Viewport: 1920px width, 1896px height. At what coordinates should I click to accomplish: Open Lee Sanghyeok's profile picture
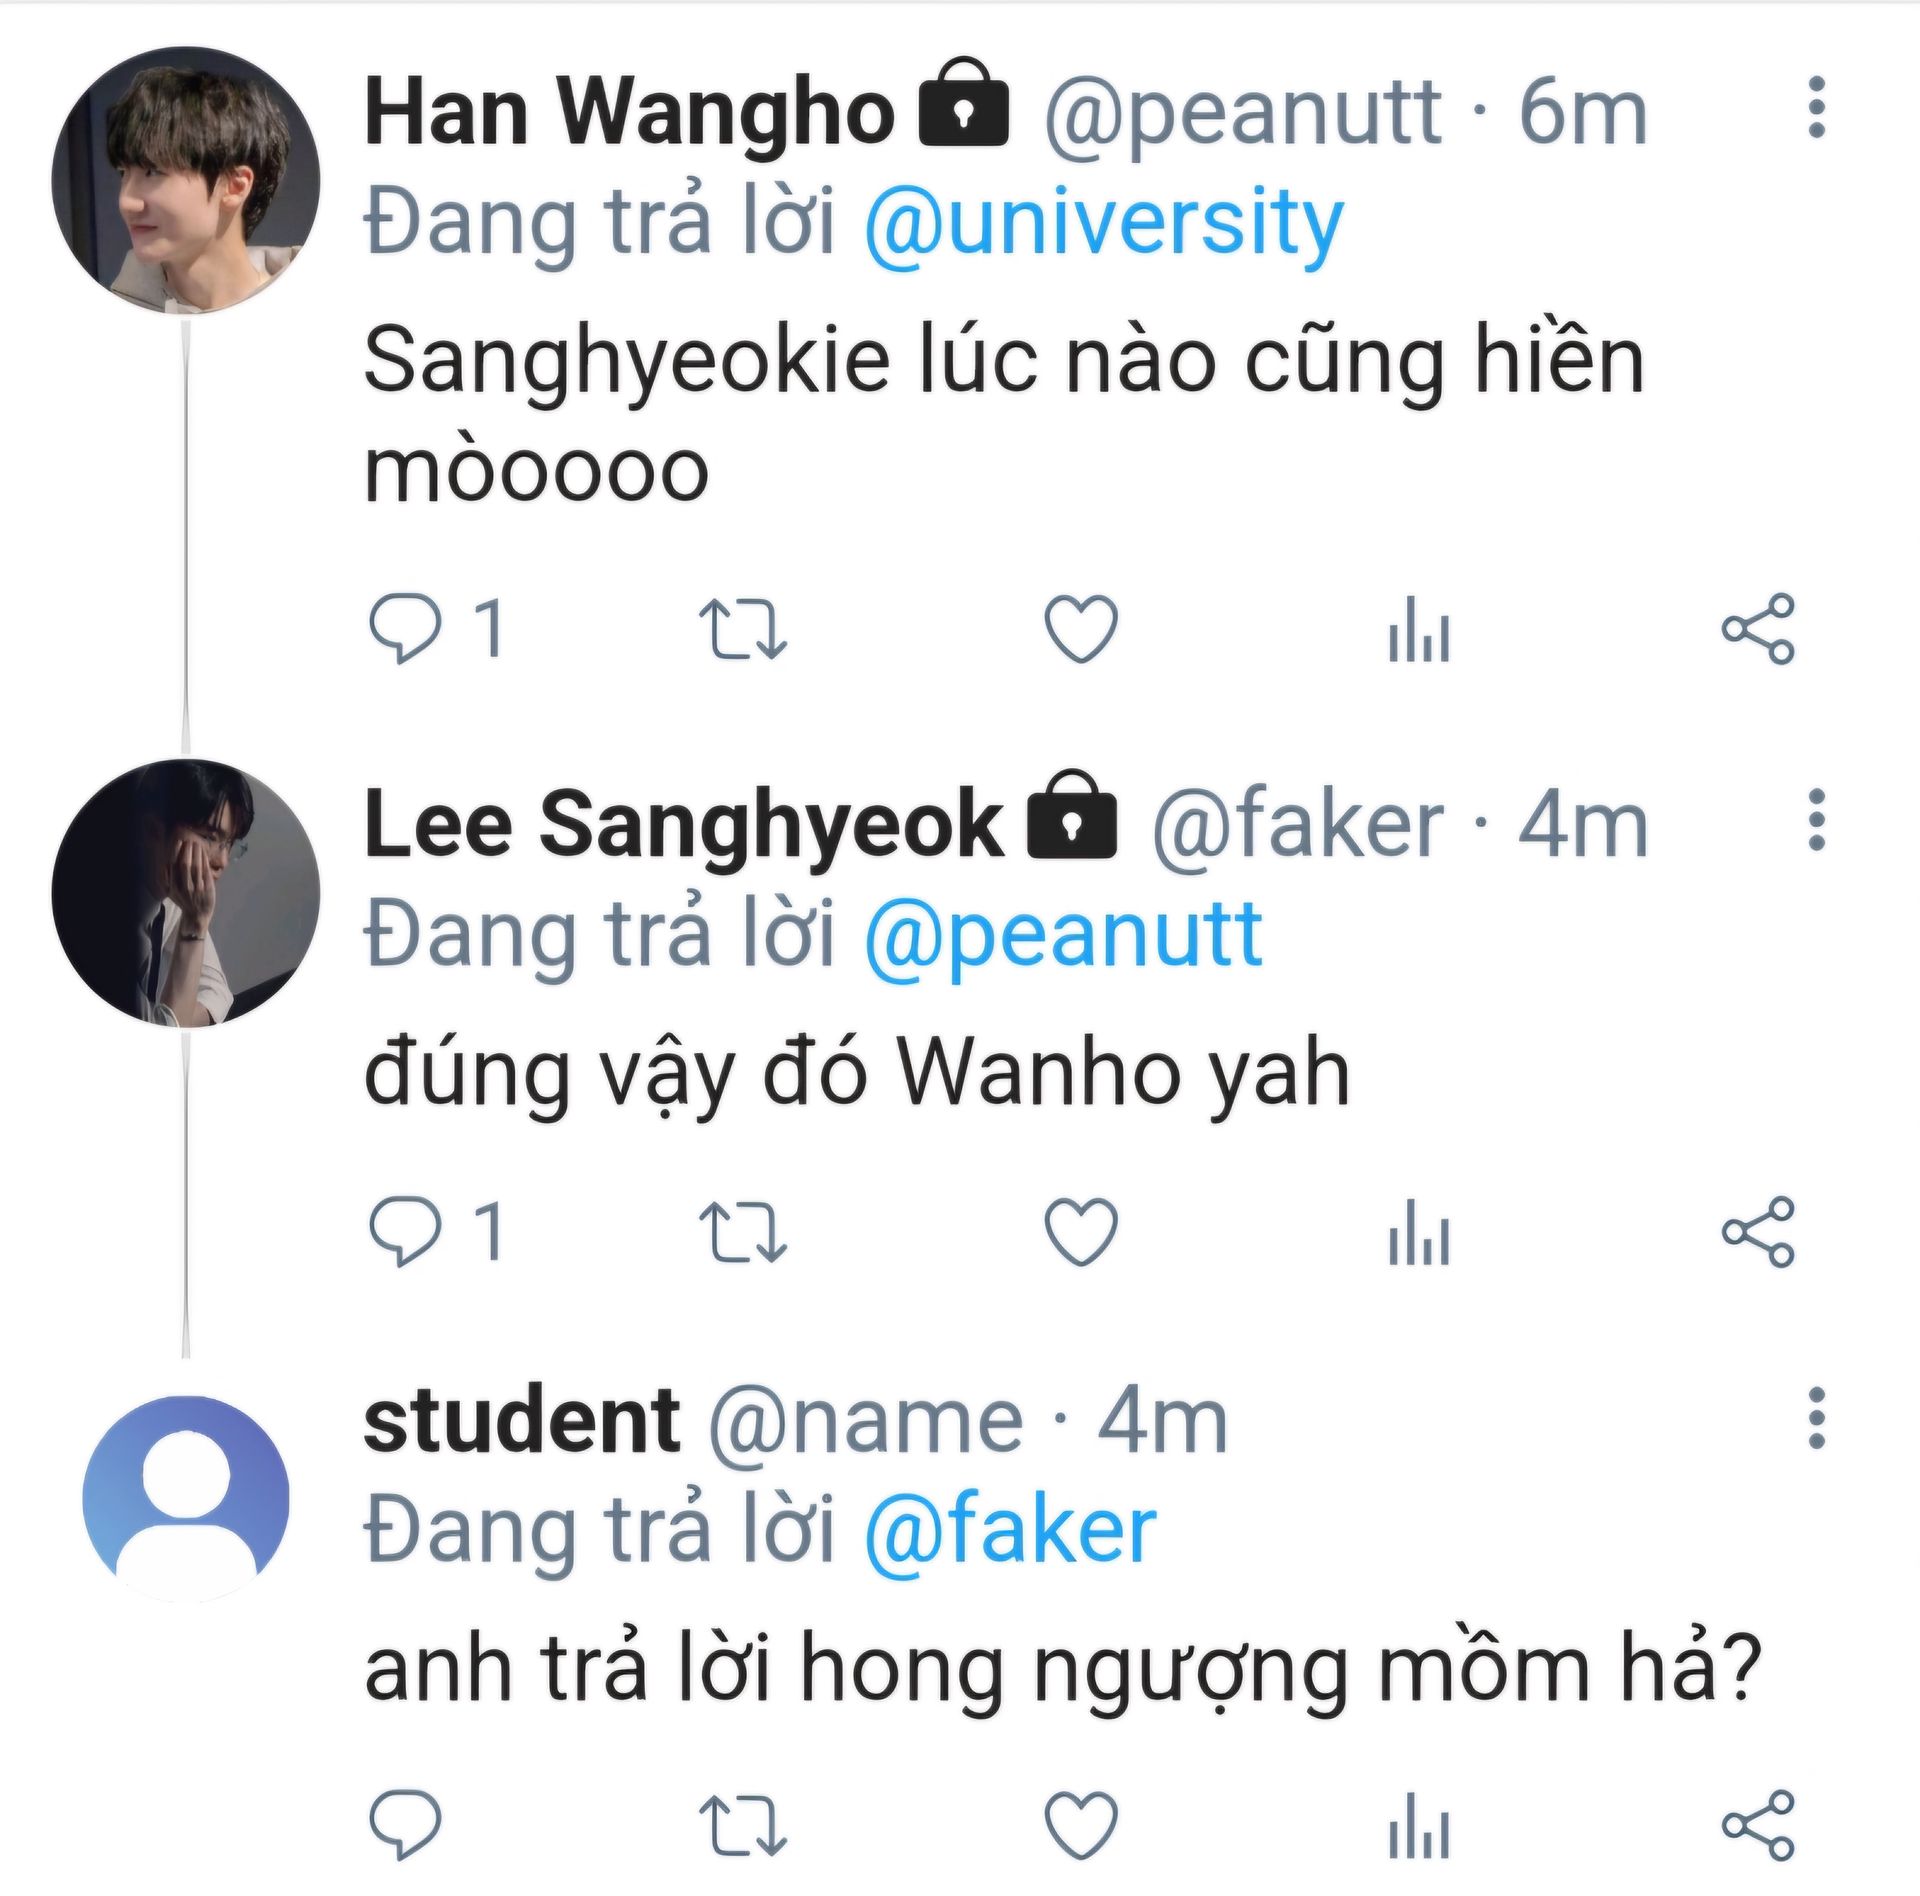(186, 893)
